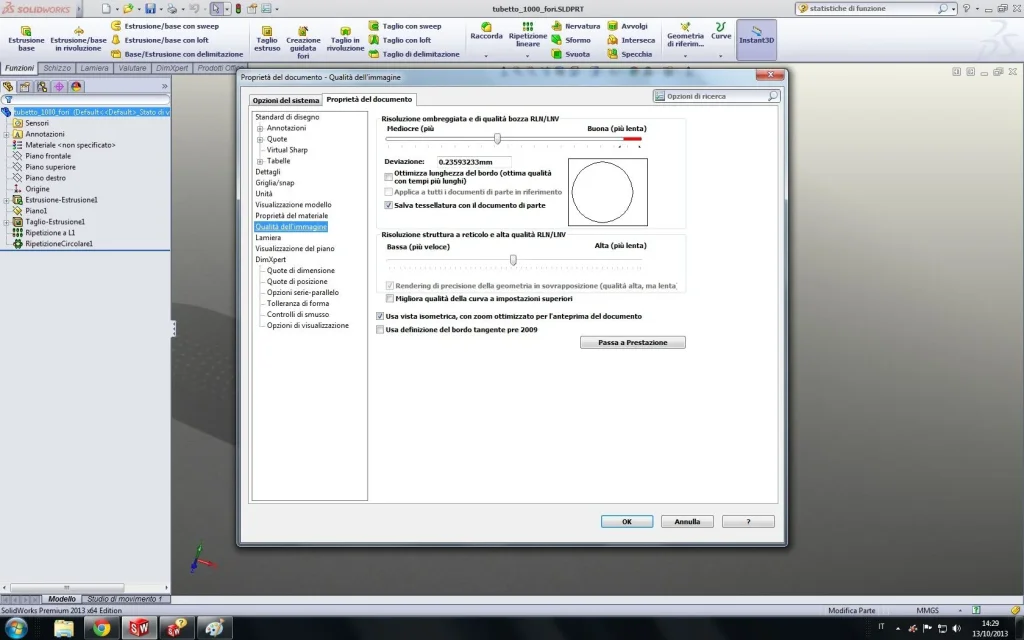Open the DisplayManager tab icon
The width and height of the screenshot is (1024, 640).
click(x=76, y=86)
